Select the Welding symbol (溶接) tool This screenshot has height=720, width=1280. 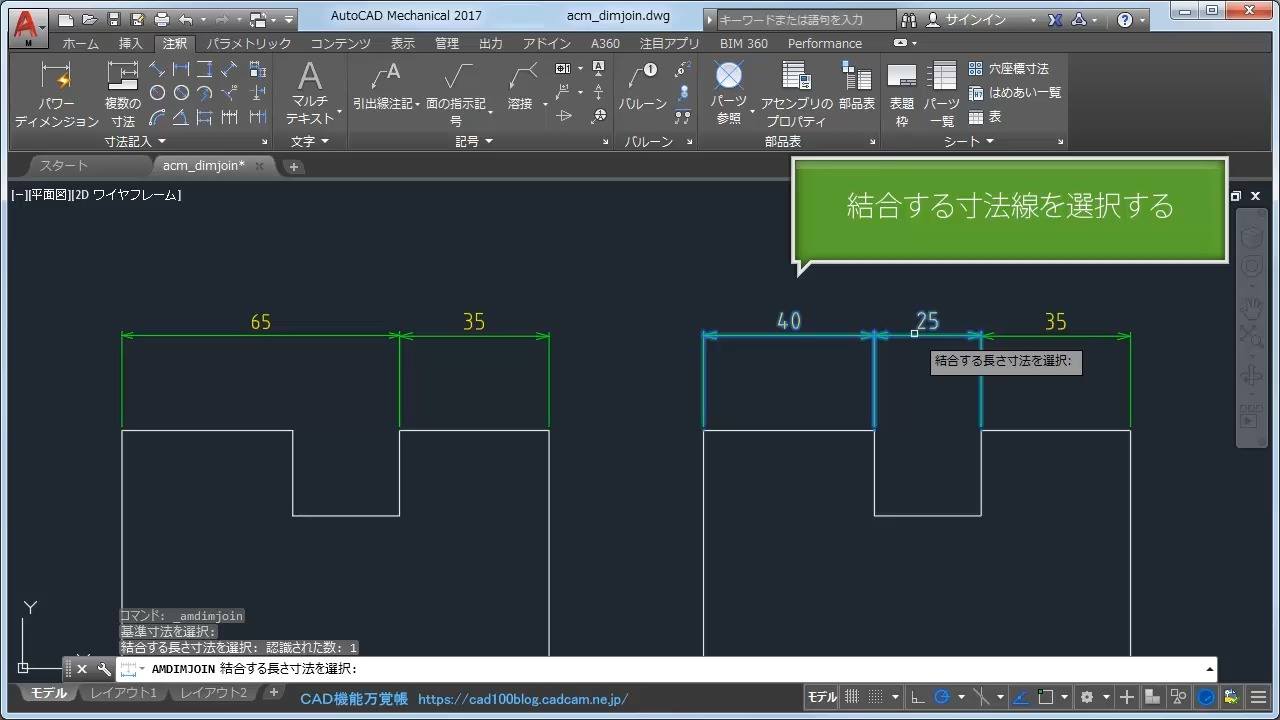tap(521, 88)
